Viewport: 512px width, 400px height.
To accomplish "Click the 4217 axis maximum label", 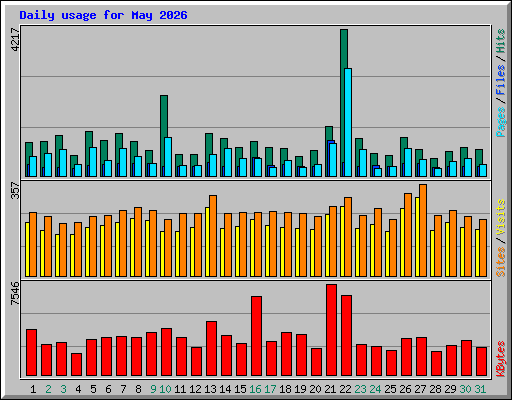I will [x=15, y=39].
